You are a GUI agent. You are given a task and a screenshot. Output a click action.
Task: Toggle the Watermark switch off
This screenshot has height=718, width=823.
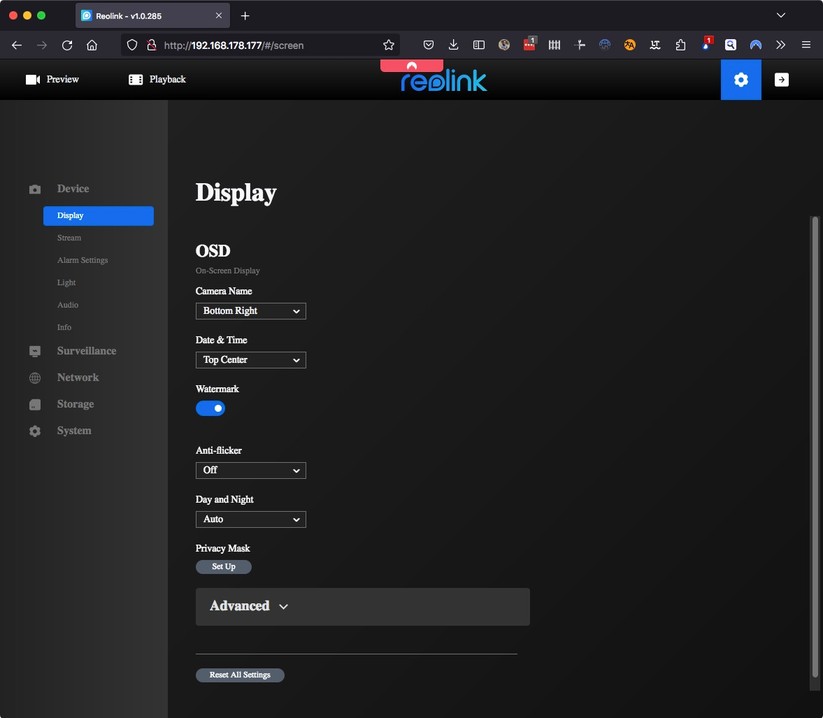click(210, 408)
